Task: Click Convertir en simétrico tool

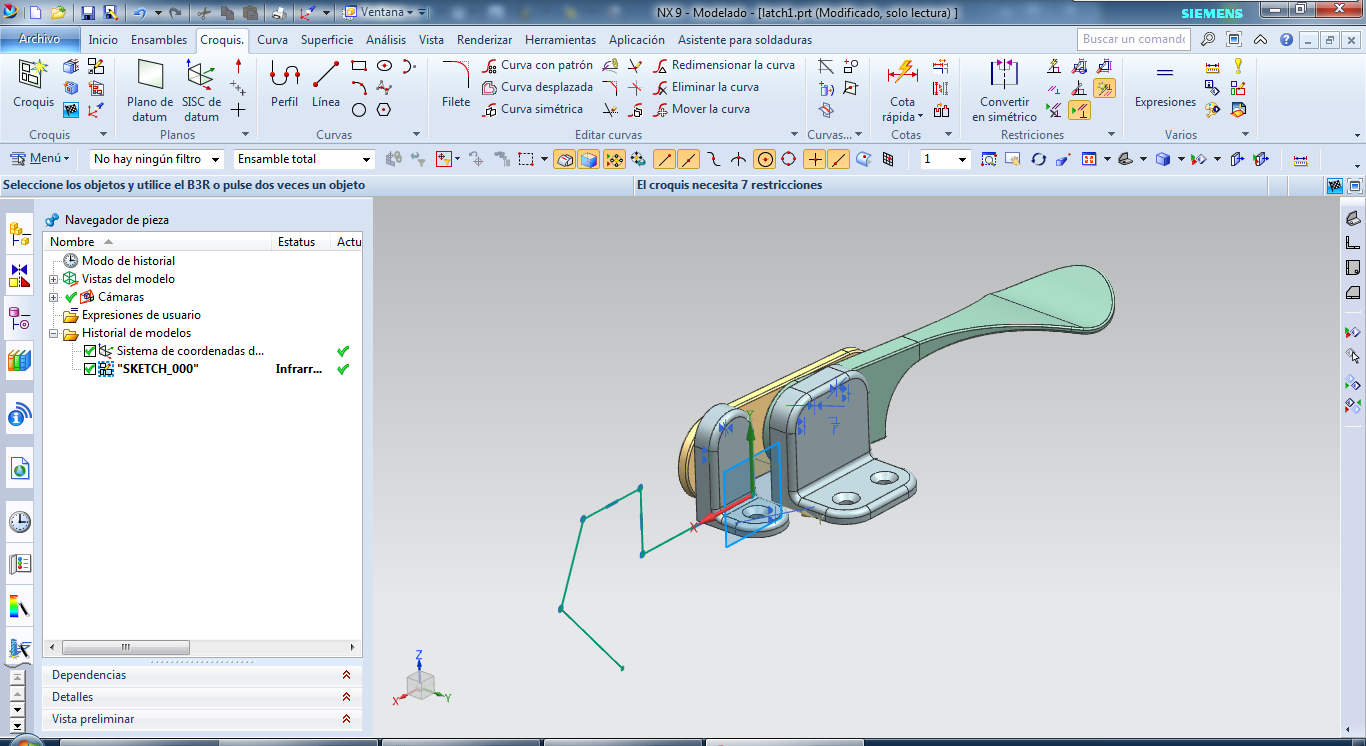Action: (x=1004, y=90)
